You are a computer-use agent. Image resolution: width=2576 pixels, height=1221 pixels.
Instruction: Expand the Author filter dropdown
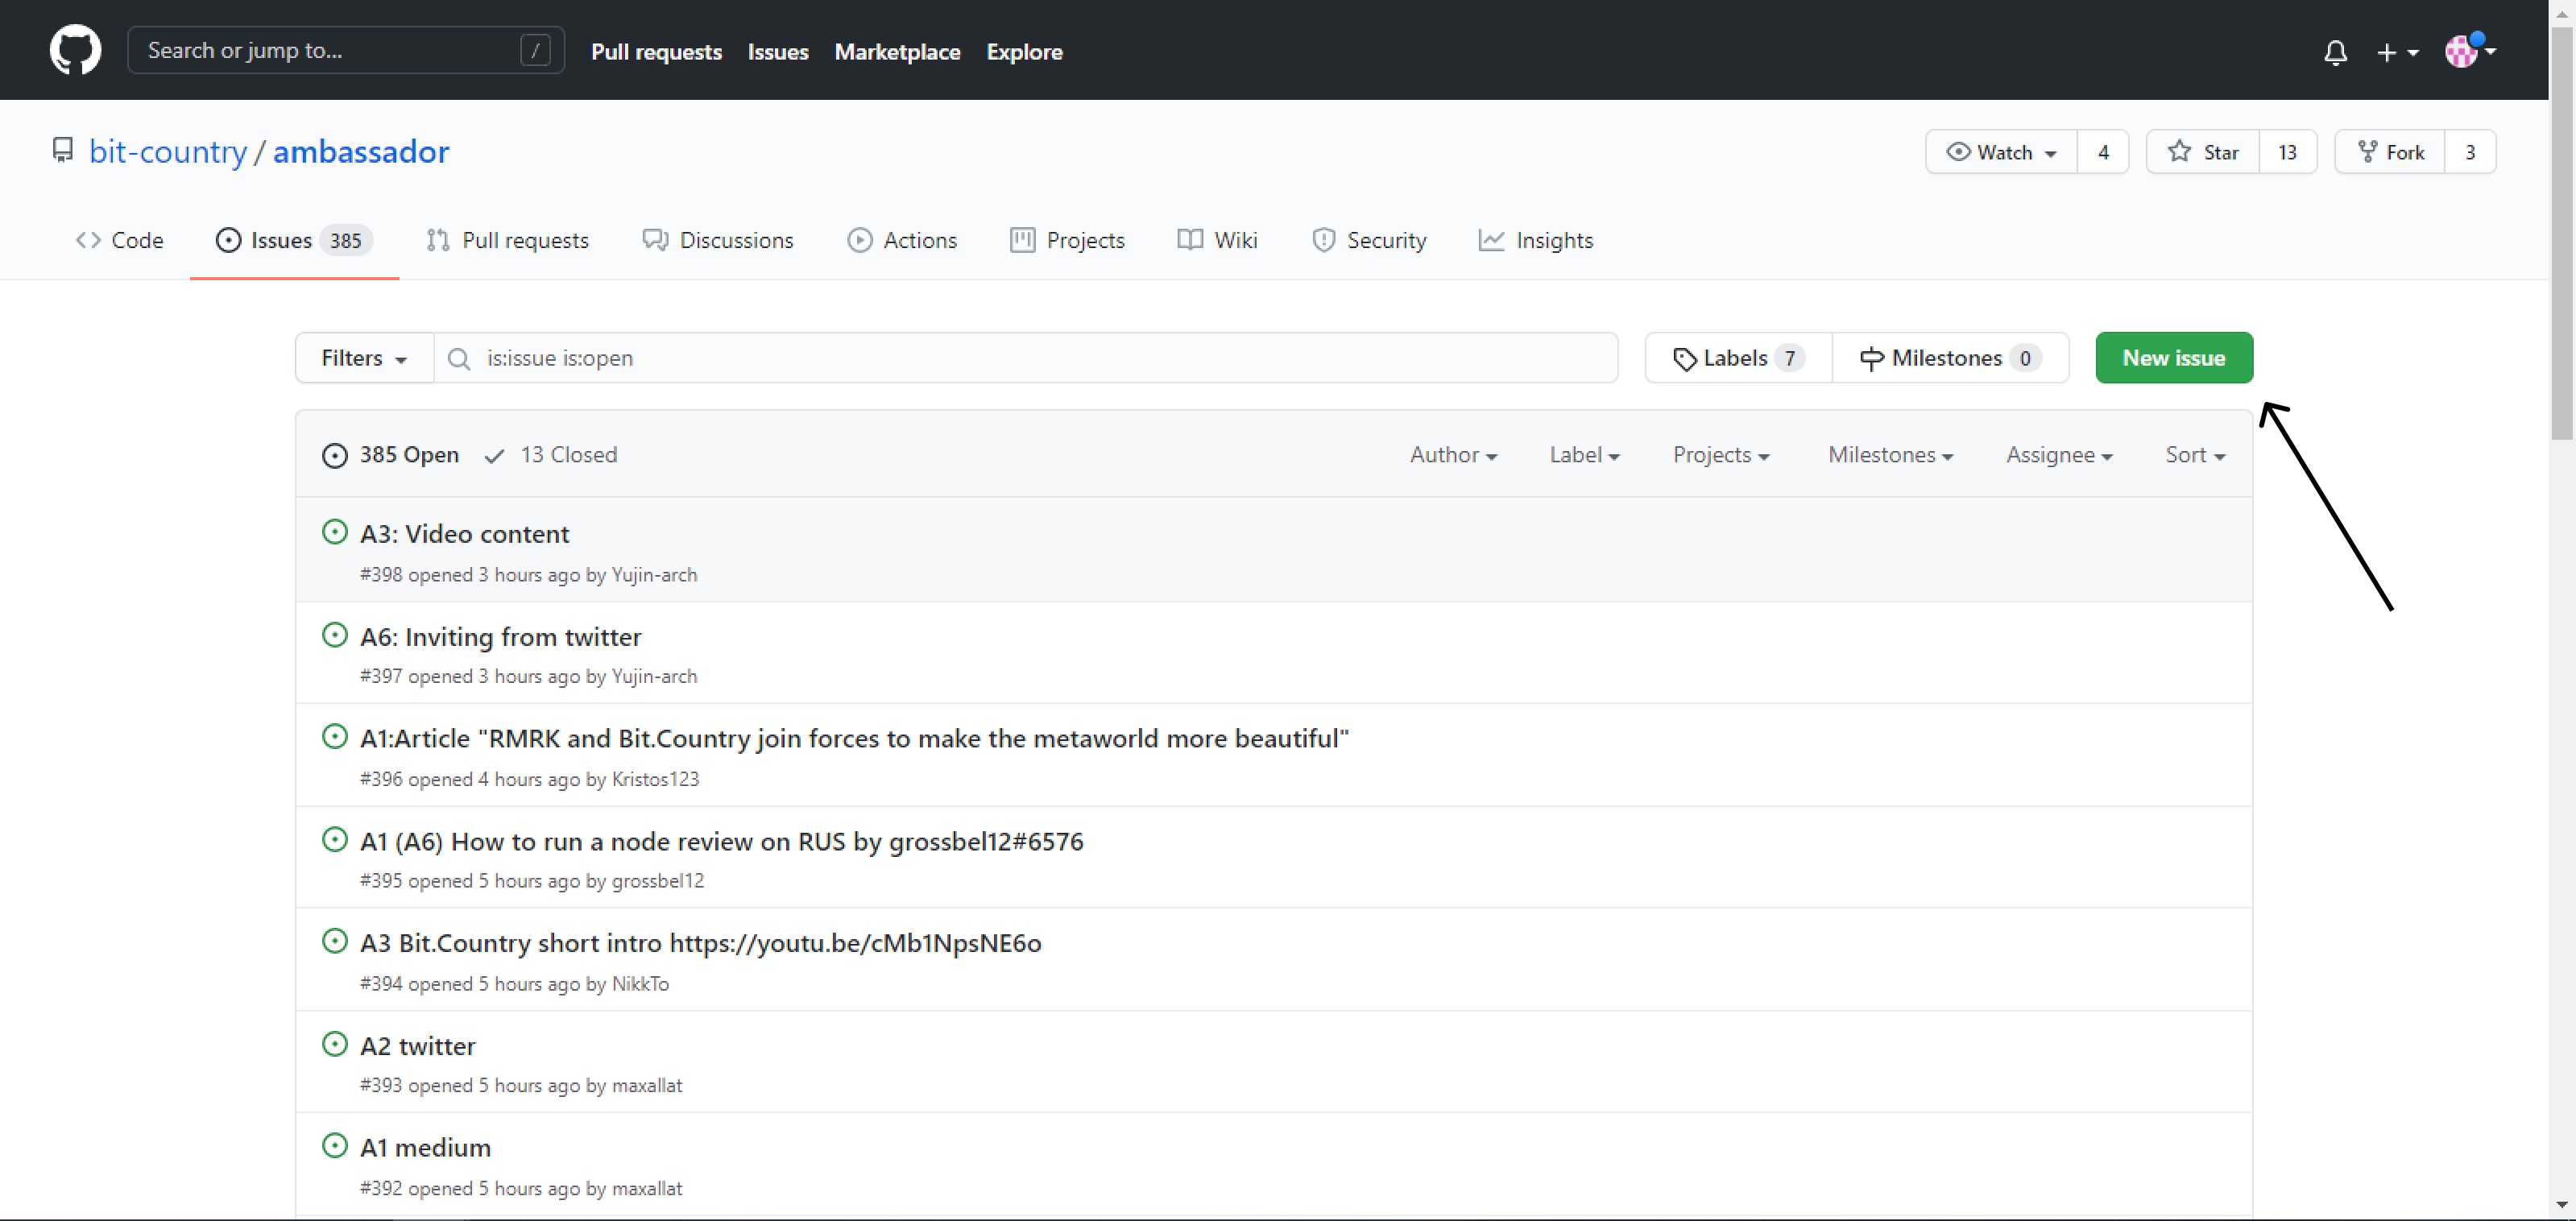coord(1452,455)
